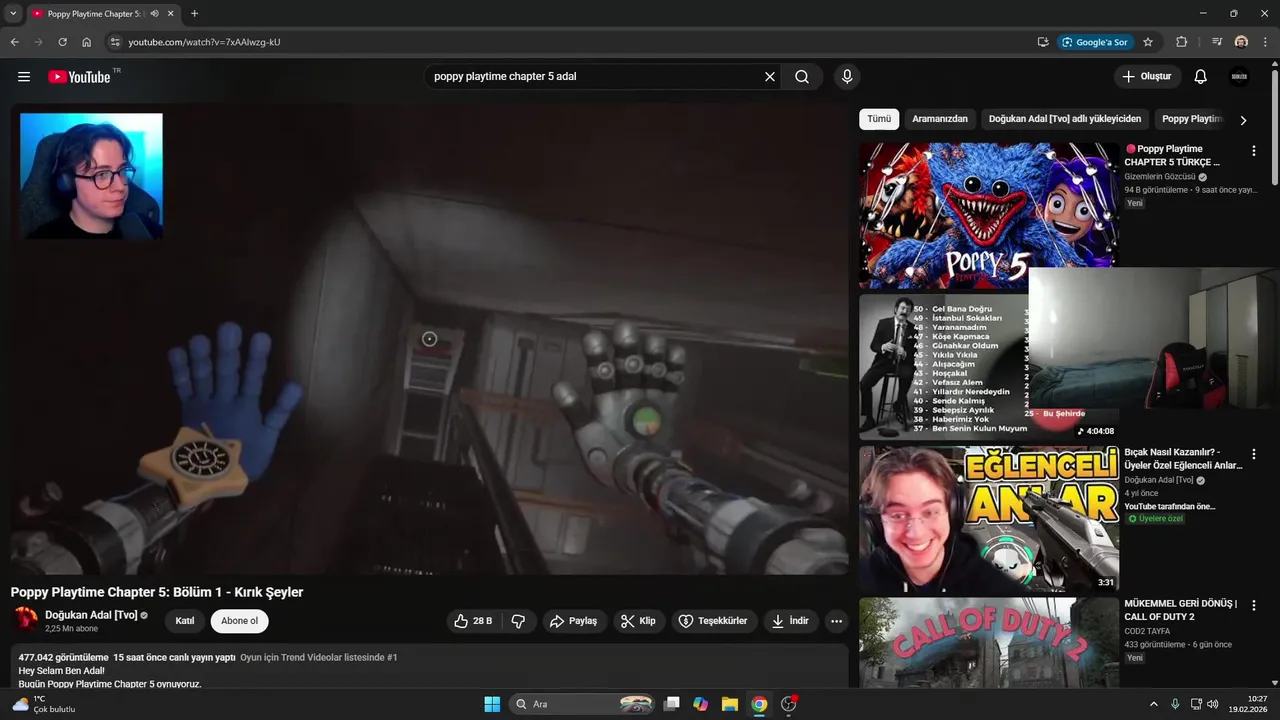Open options for Poppy Playtime Chapter 5 Türkçe video
Image resolution: width=1280 pixels, height=720 pixels.
(1253, 151)
